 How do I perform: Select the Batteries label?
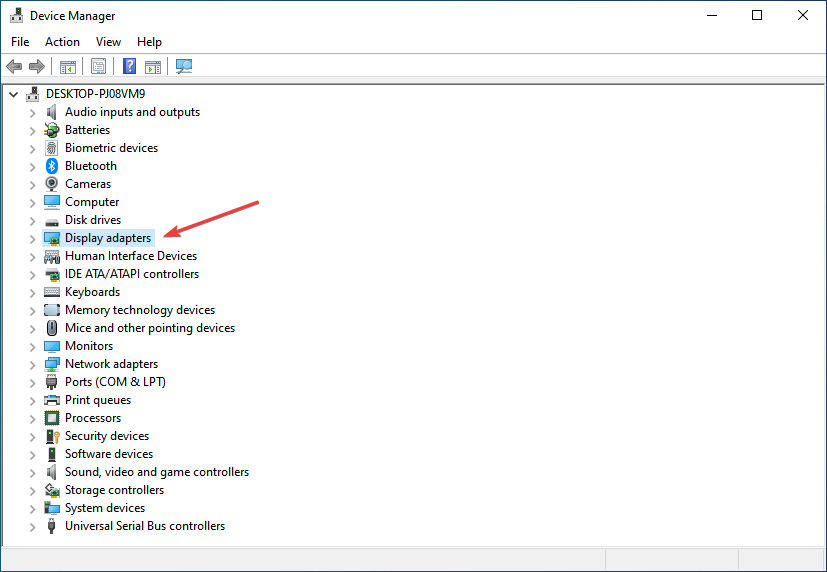tap(88, 130)
